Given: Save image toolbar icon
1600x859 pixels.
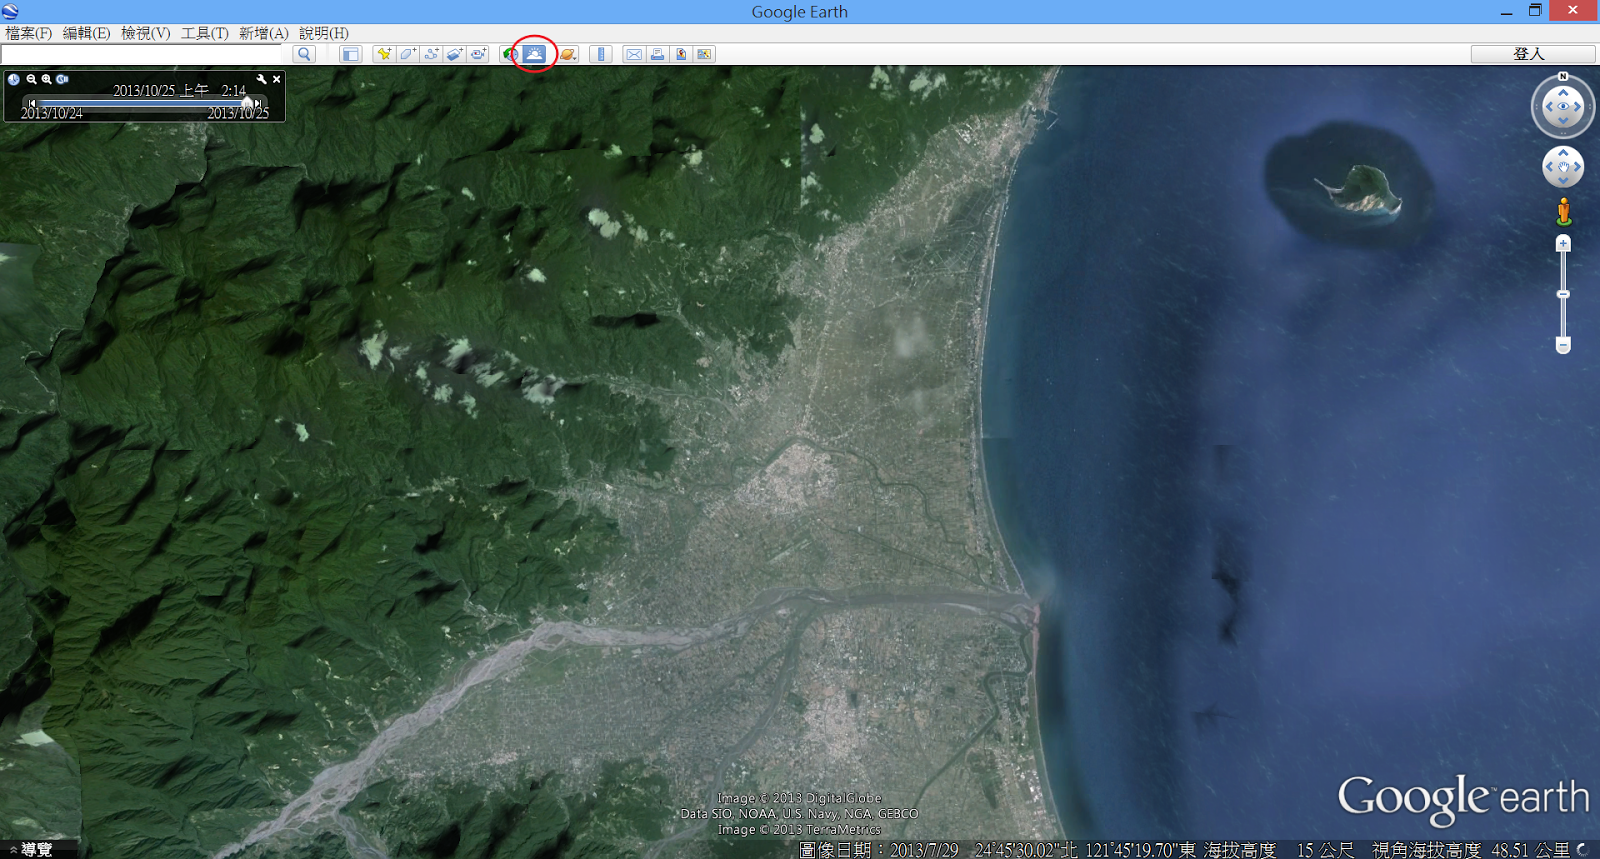Looking at the screenshot, I should click(x=681, y=54).
